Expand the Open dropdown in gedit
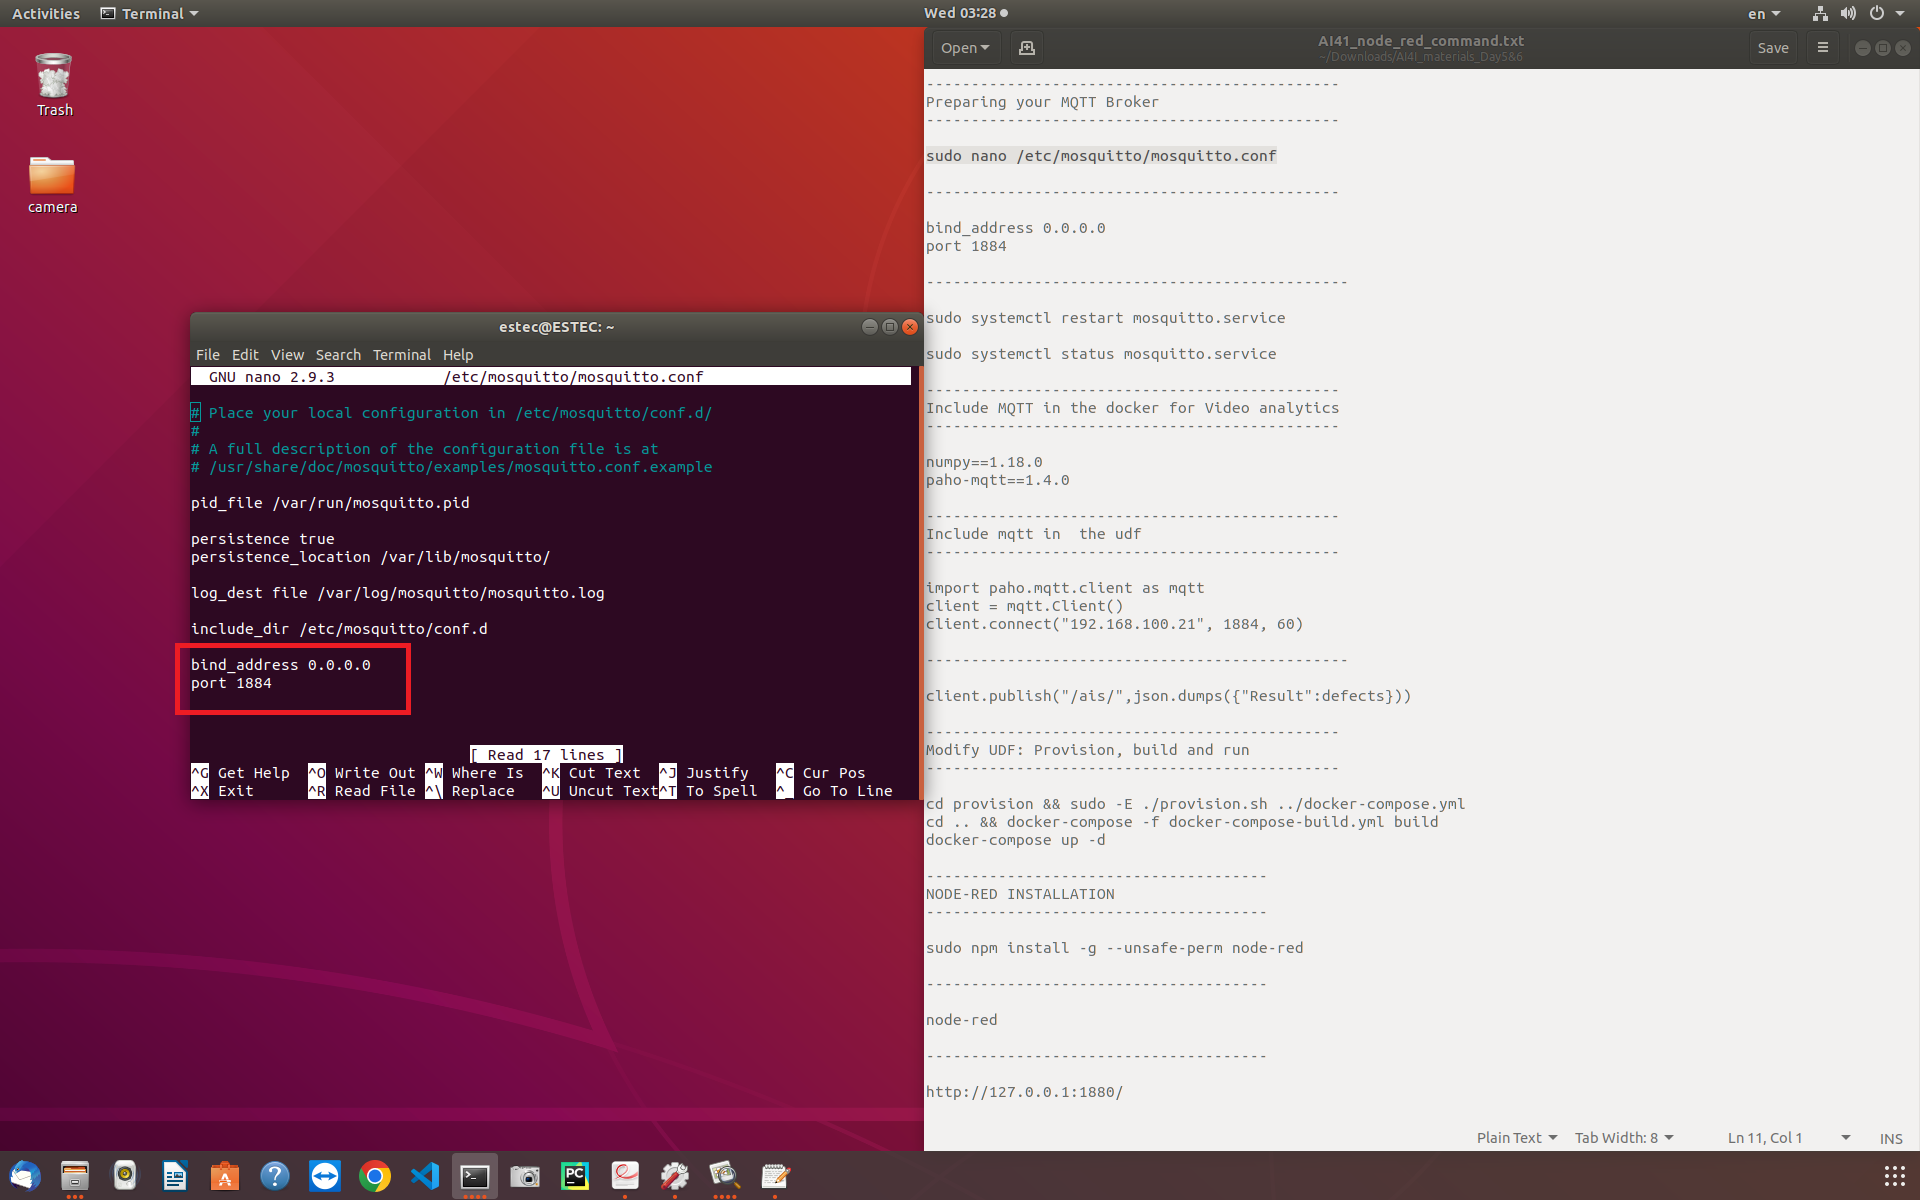This screenshot has width=1920, height=1200. 964,48
